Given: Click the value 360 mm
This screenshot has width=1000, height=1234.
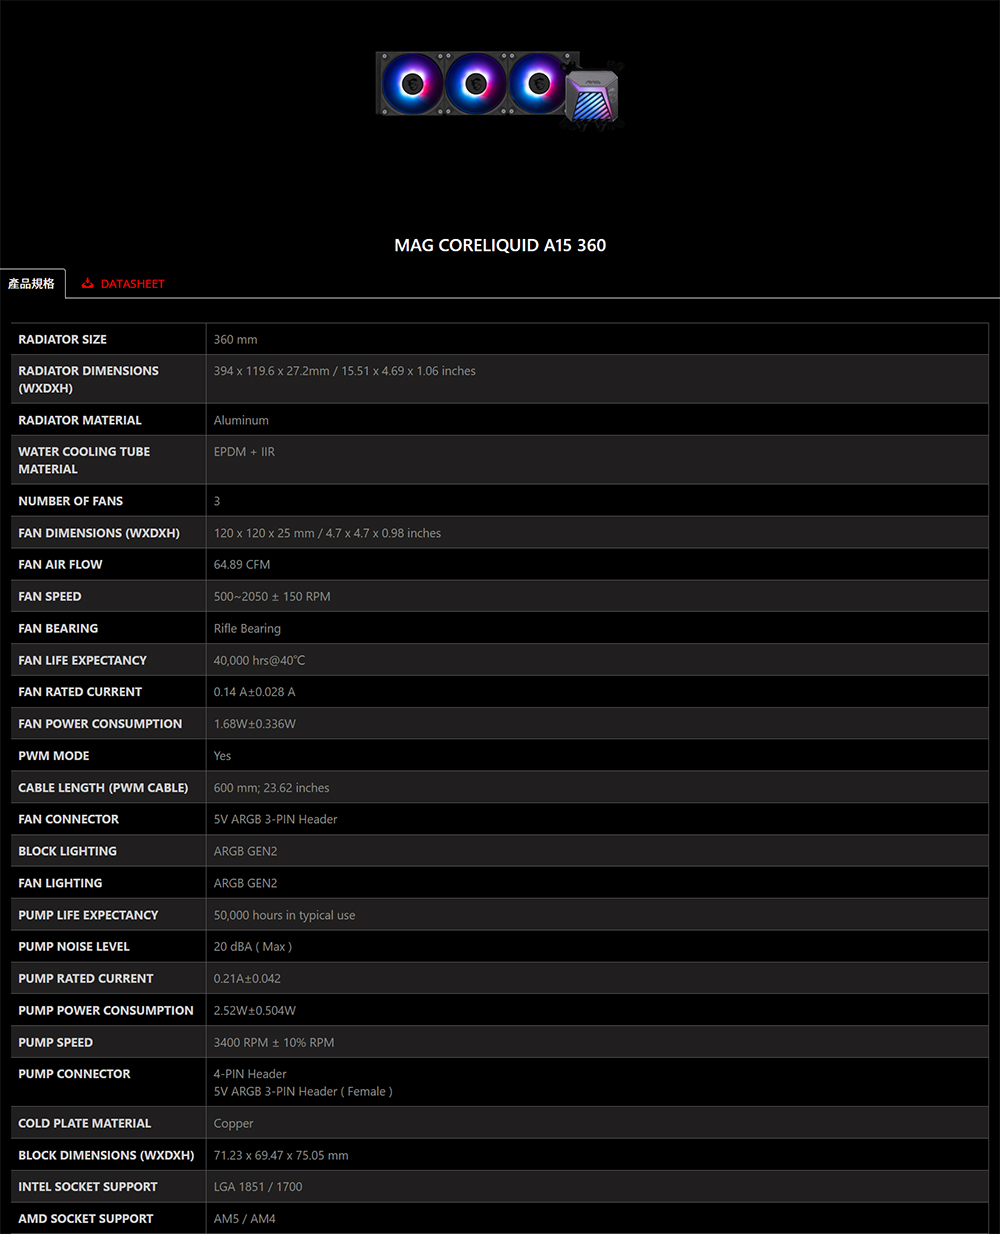Looking at the screenshot, I should coord(235,340).
